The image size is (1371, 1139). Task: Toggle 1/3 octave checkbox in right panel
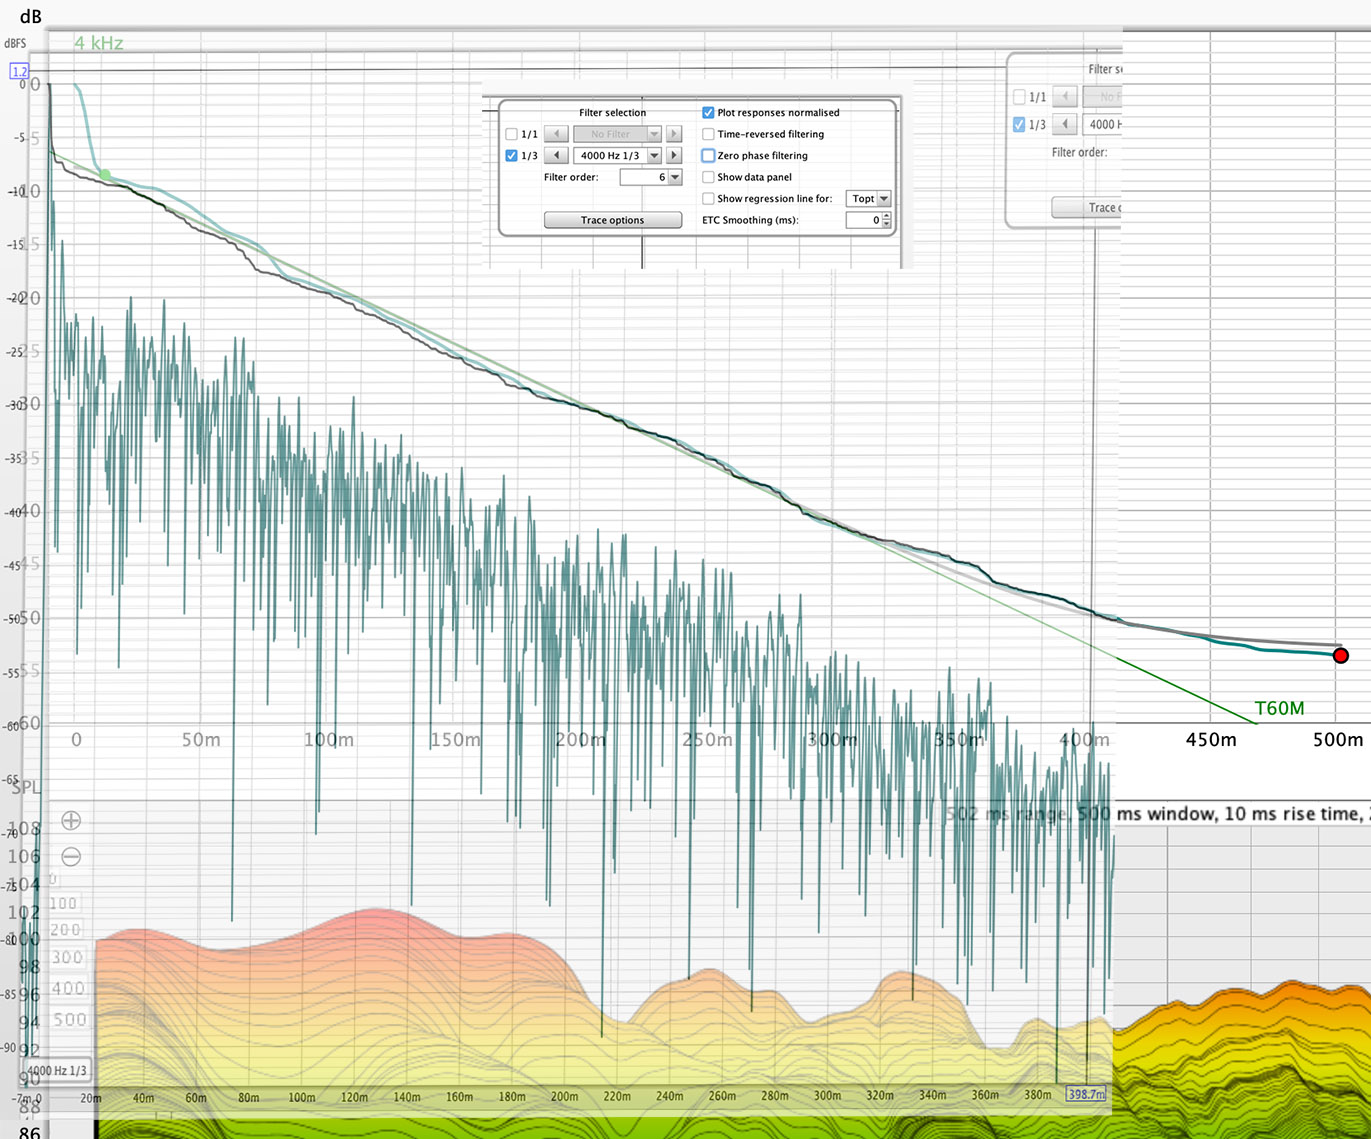1019,125
